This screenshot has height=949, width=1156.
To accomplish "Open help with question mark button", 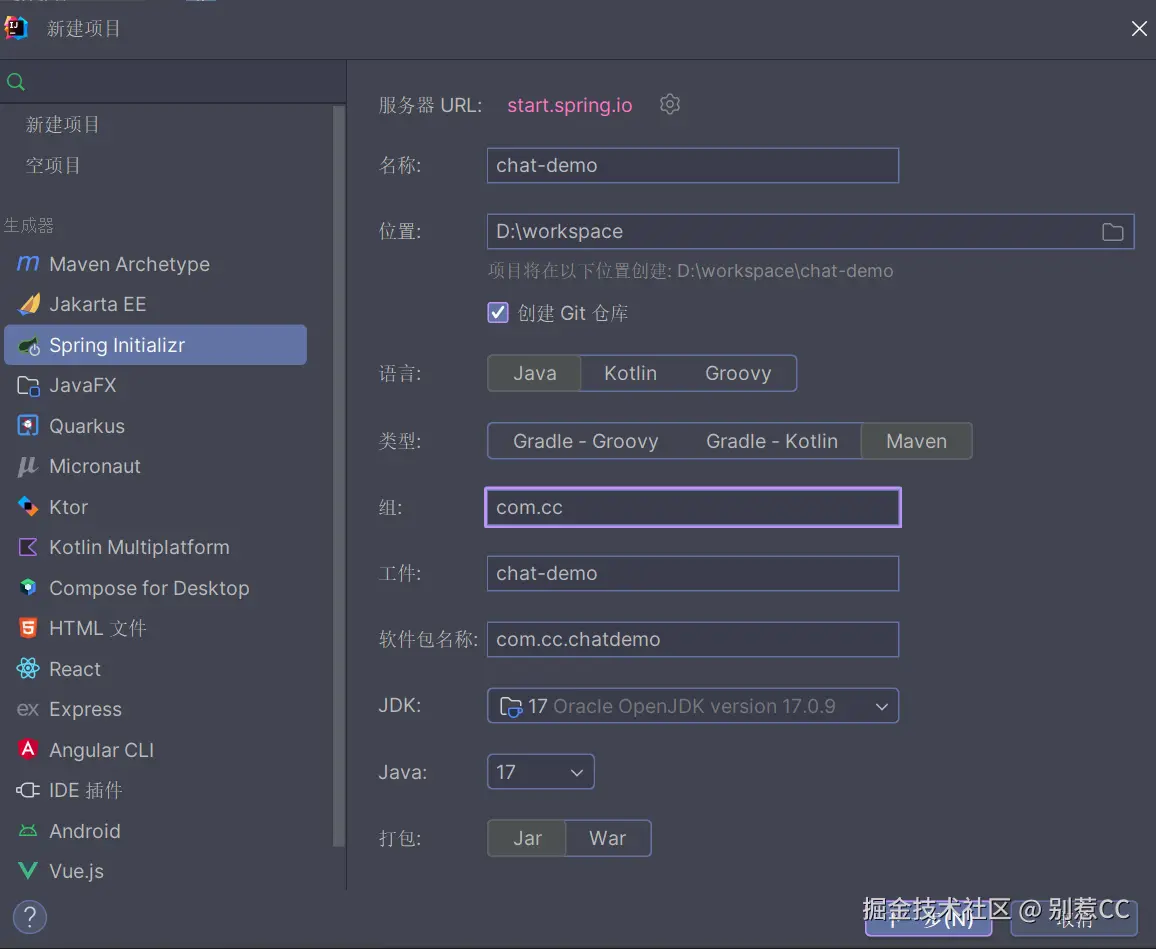I will coord(29,917).
